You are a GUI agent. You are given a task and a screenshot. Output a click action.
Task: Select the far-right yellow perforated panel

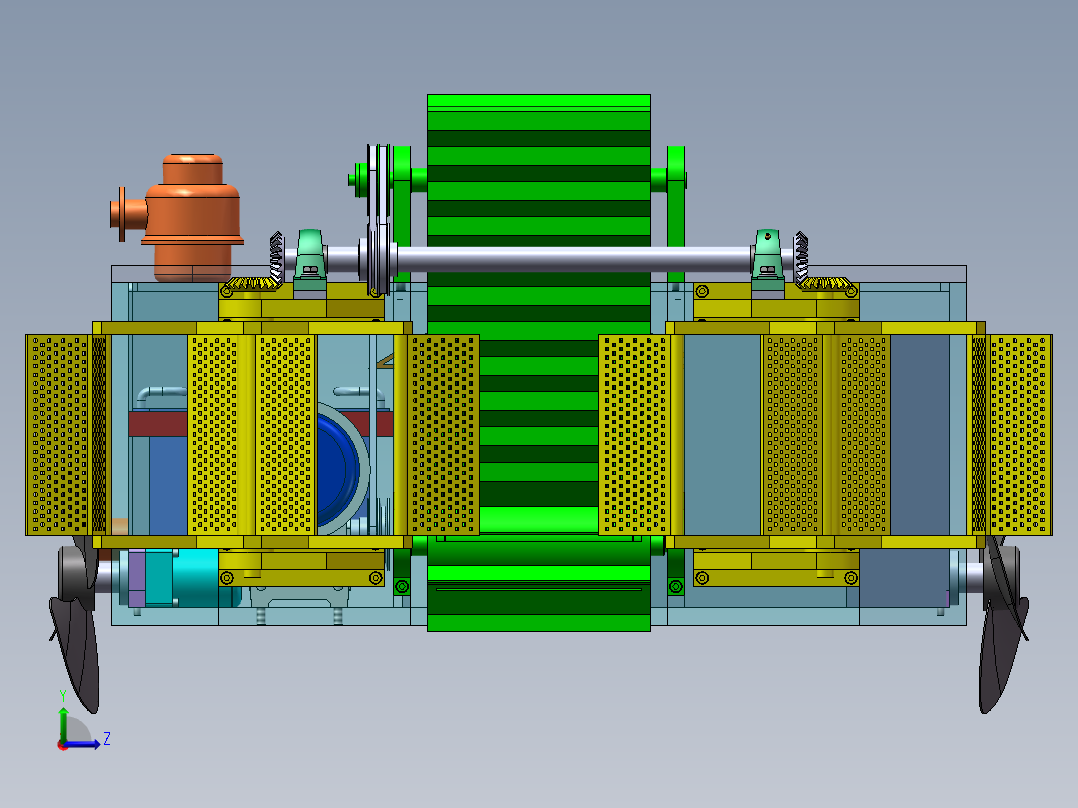tap(1020, 435)
